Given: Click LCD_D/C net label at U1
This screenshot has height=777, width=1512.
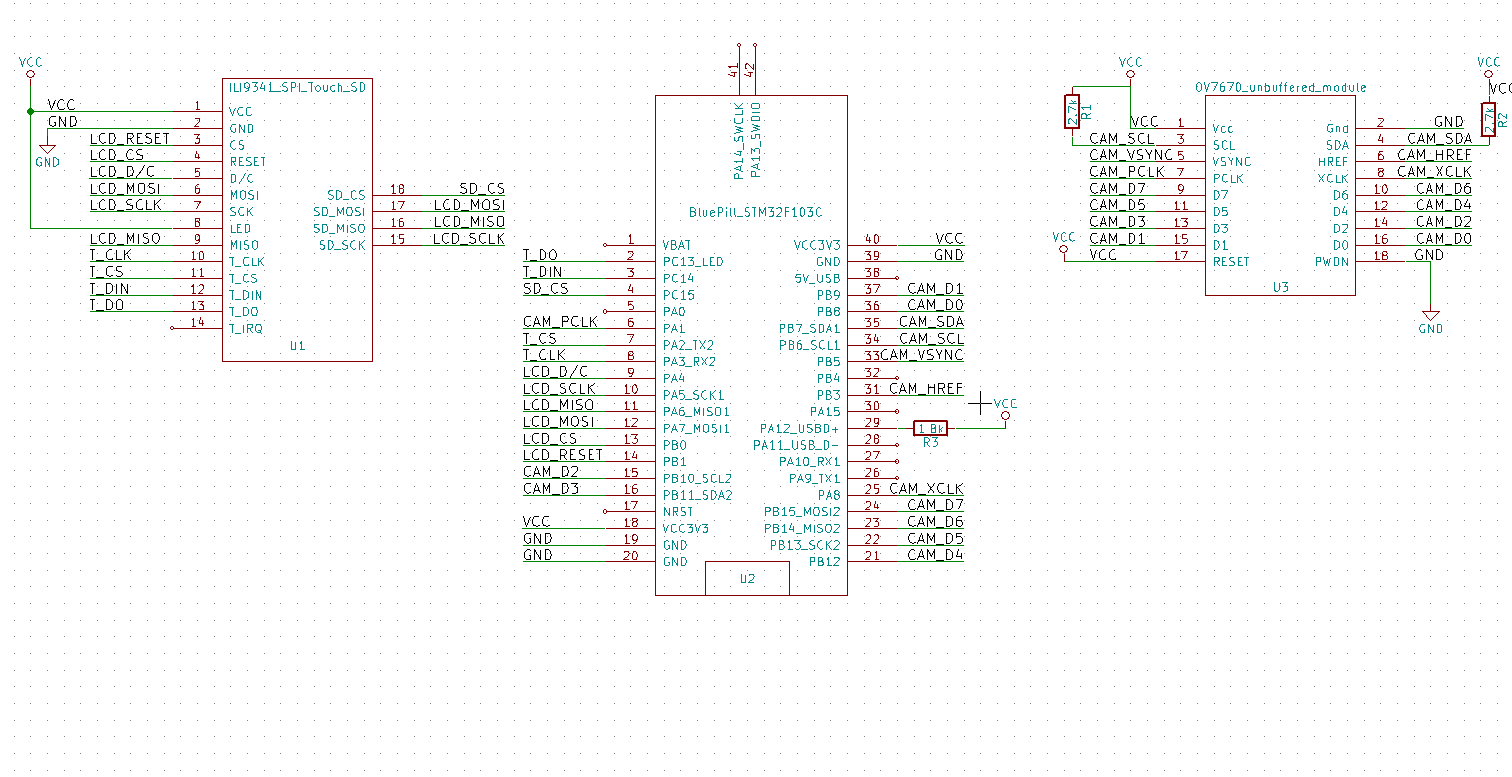Looking at the screenshot, I should tap(122, 172).
